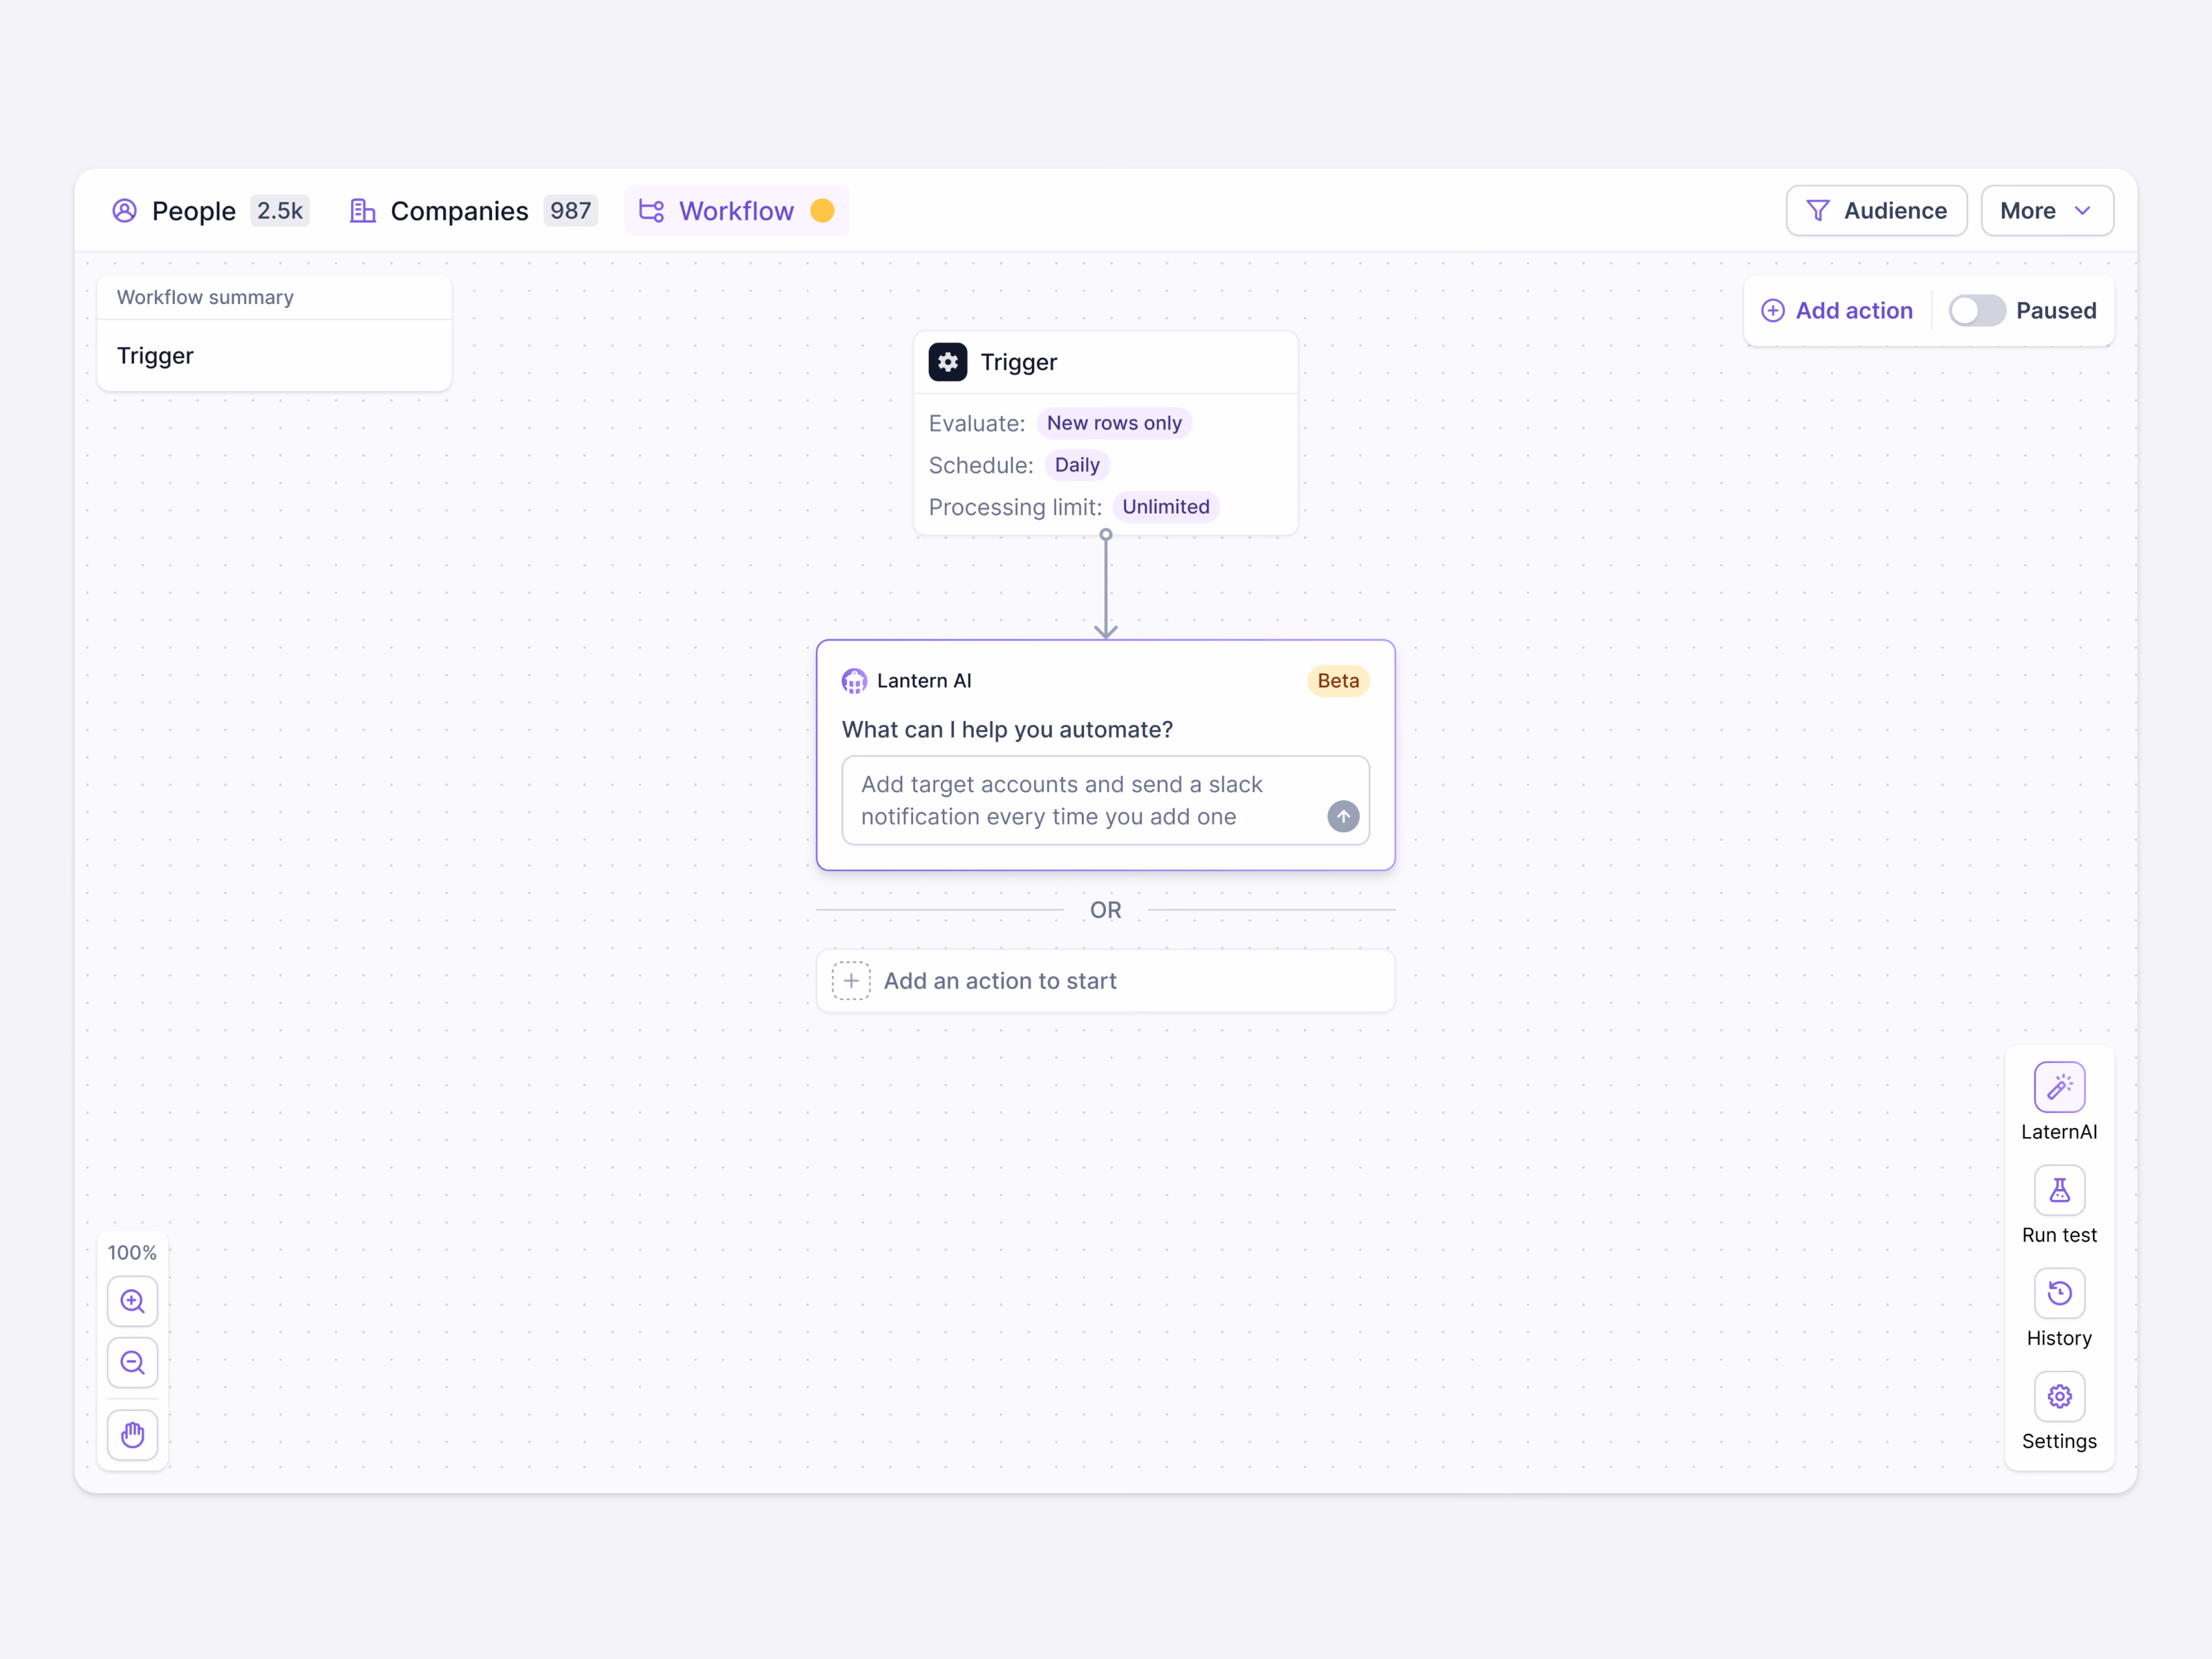Click the Trigger gear icon
2212x1659 pixels.
coord(948,362)
